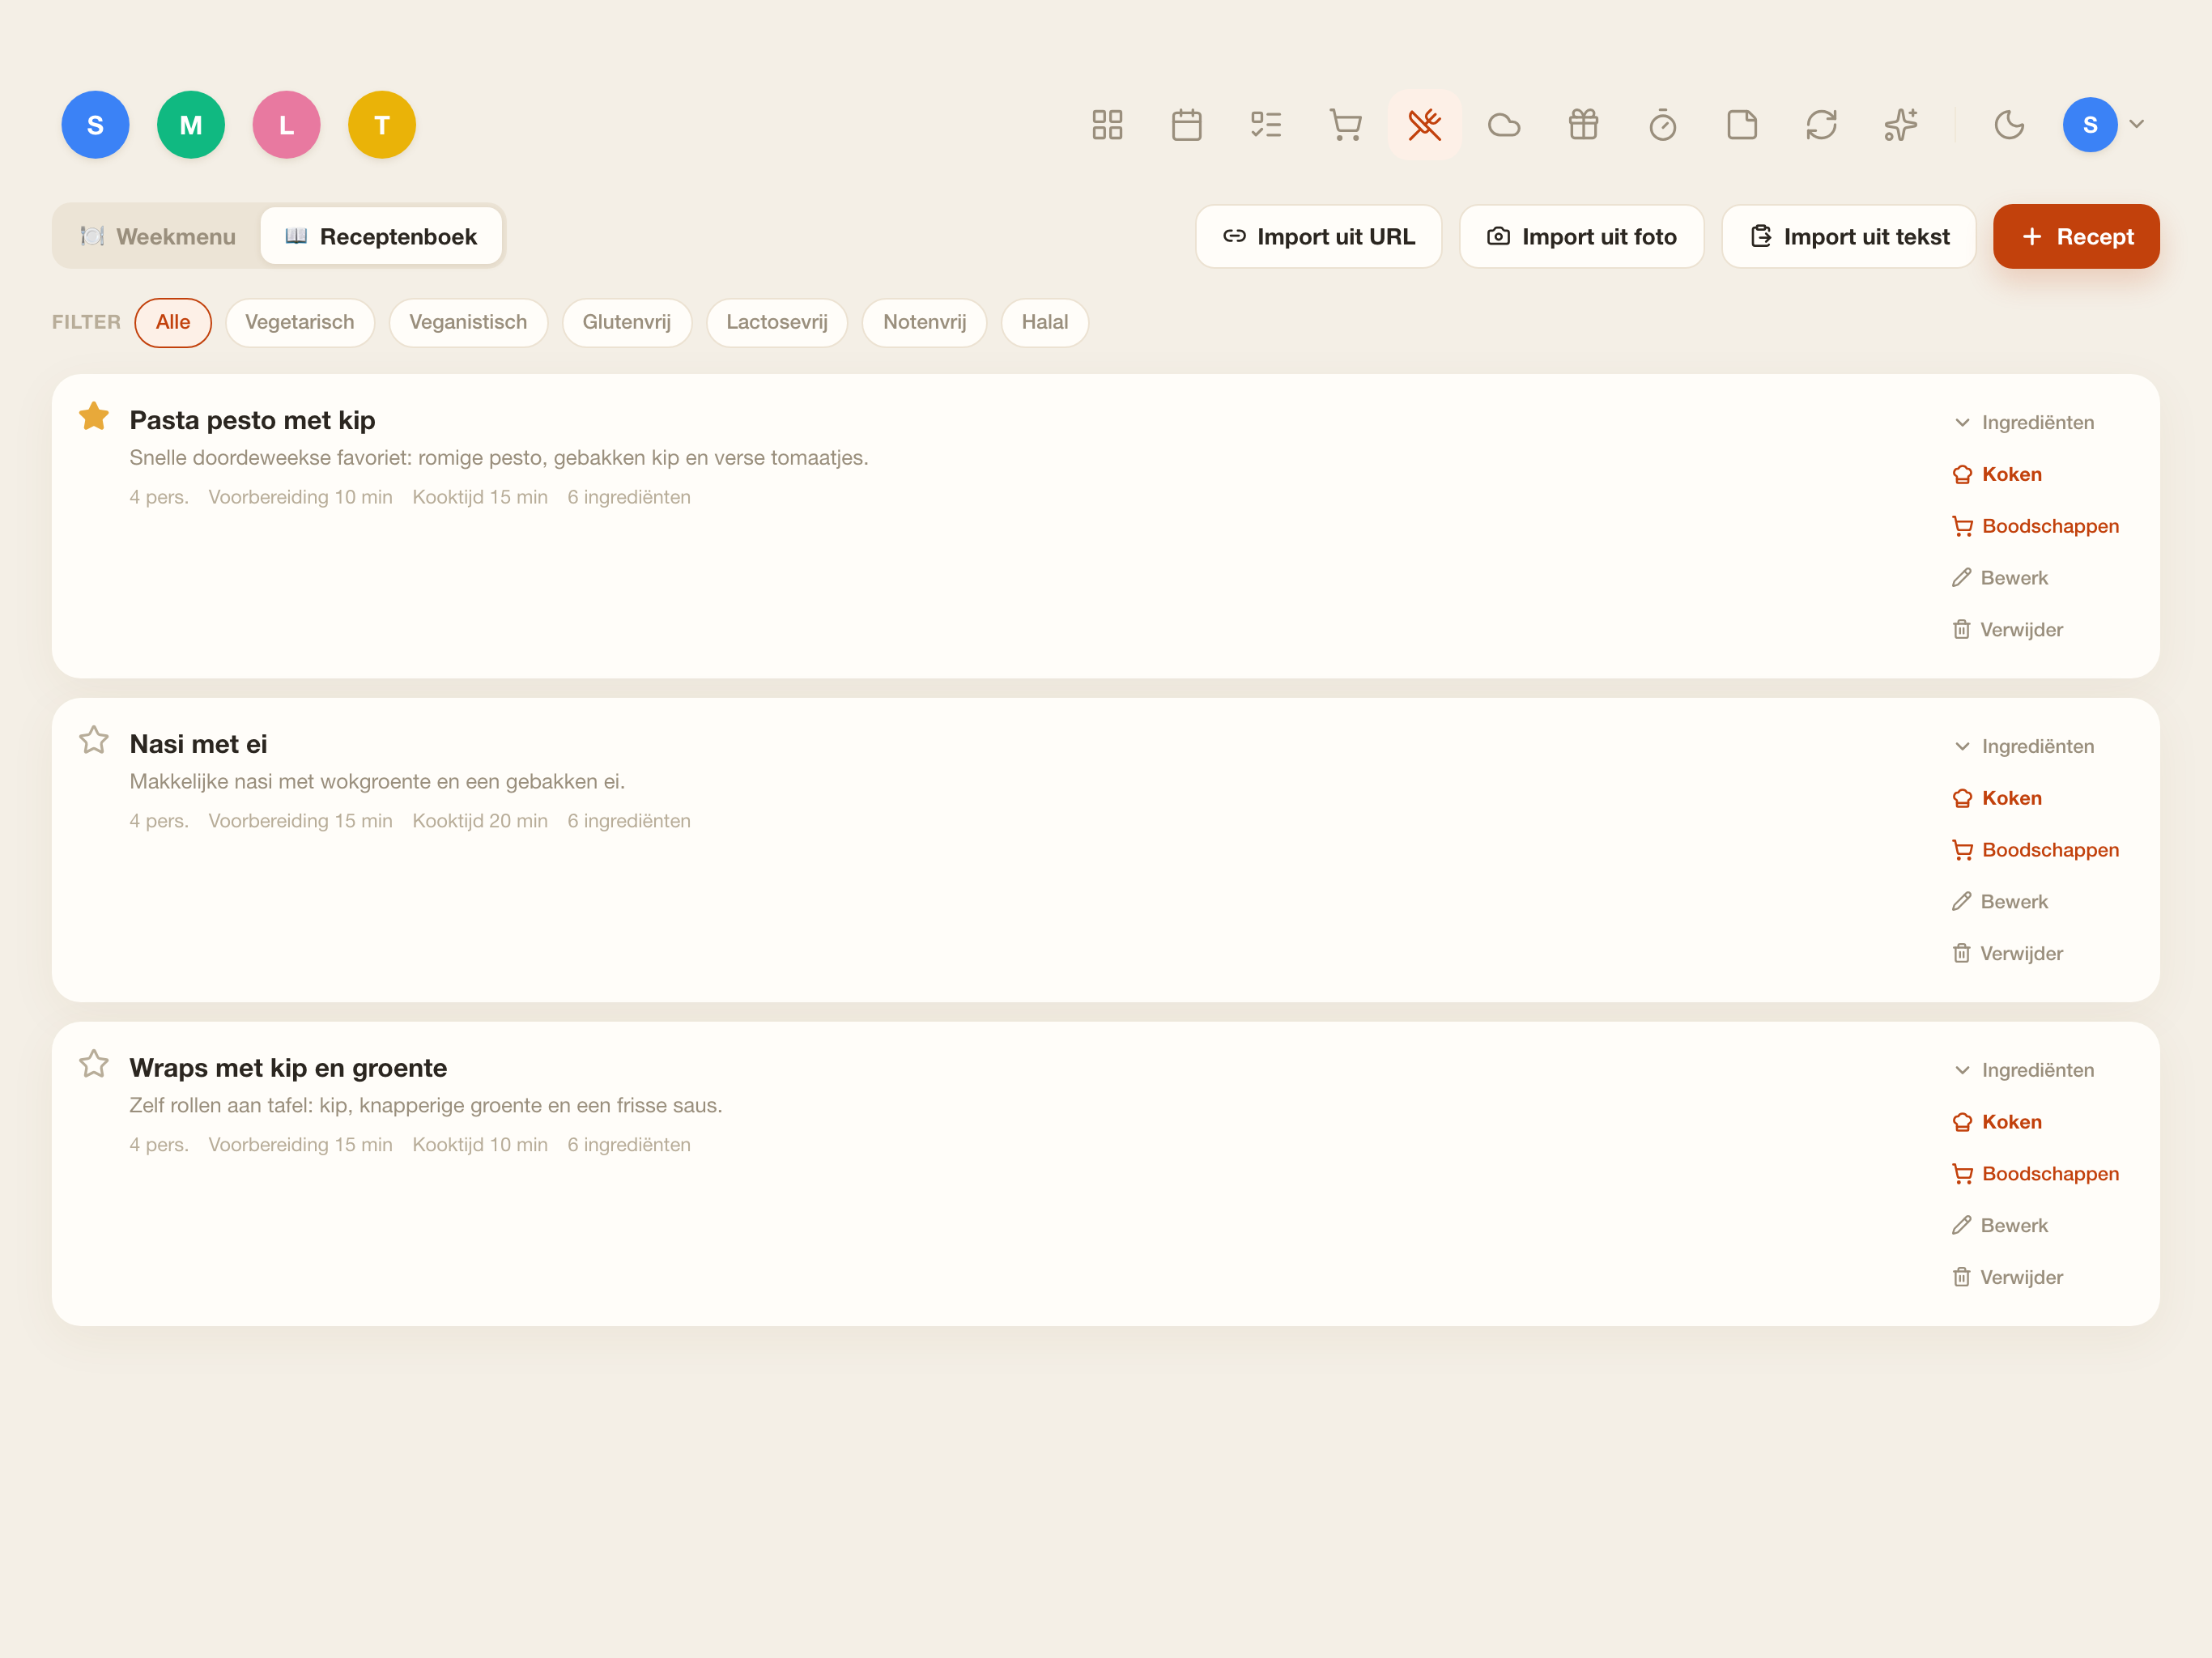The image size is (2212, 1658).
Task: Toggle the Halal filter
Action: 1045,322
